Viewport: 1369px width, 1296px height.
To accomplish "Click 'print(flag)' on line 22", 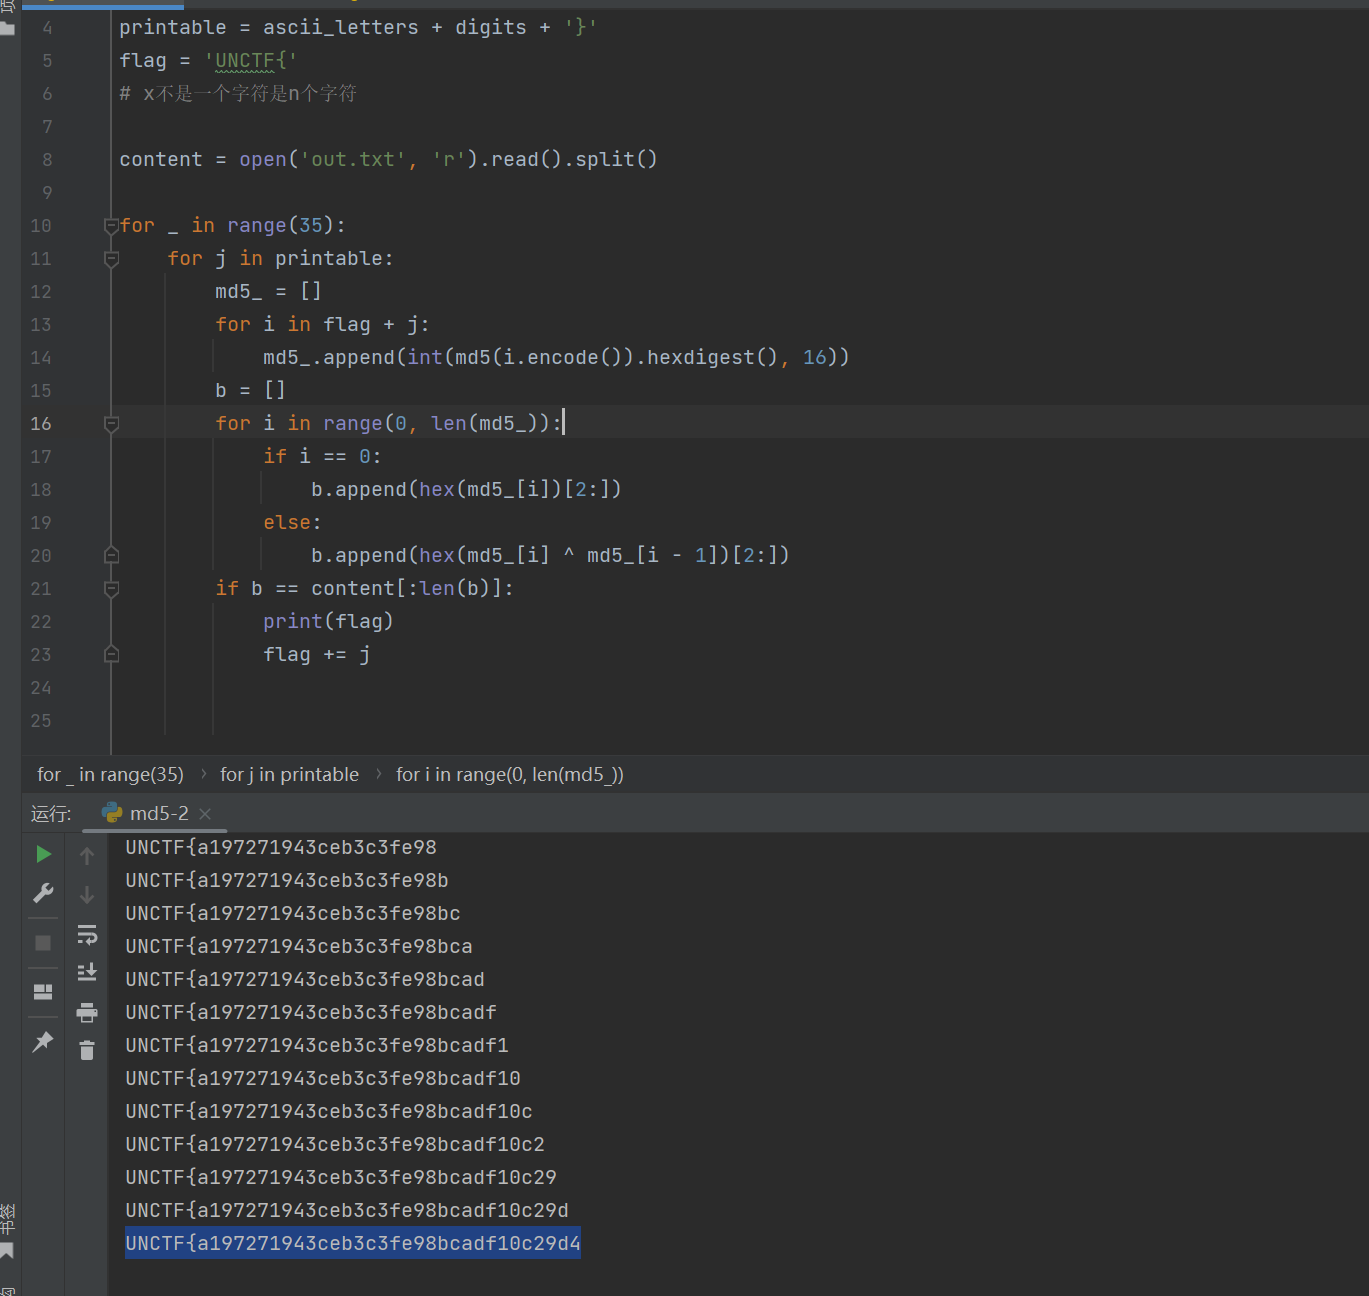I will pyautogui.click(x=328, y=621).
